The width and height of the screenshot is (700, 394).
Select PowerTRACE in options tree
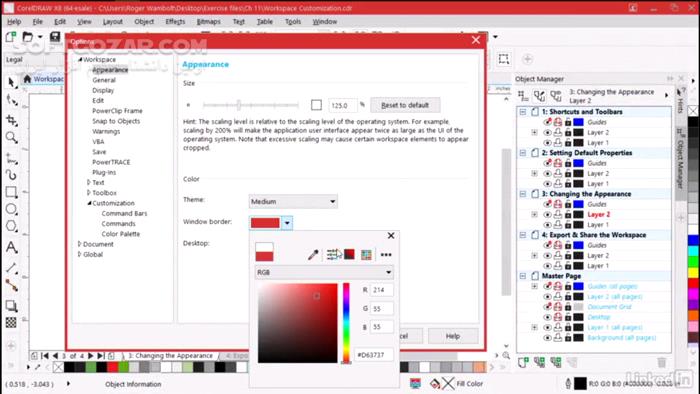[111, 162]
